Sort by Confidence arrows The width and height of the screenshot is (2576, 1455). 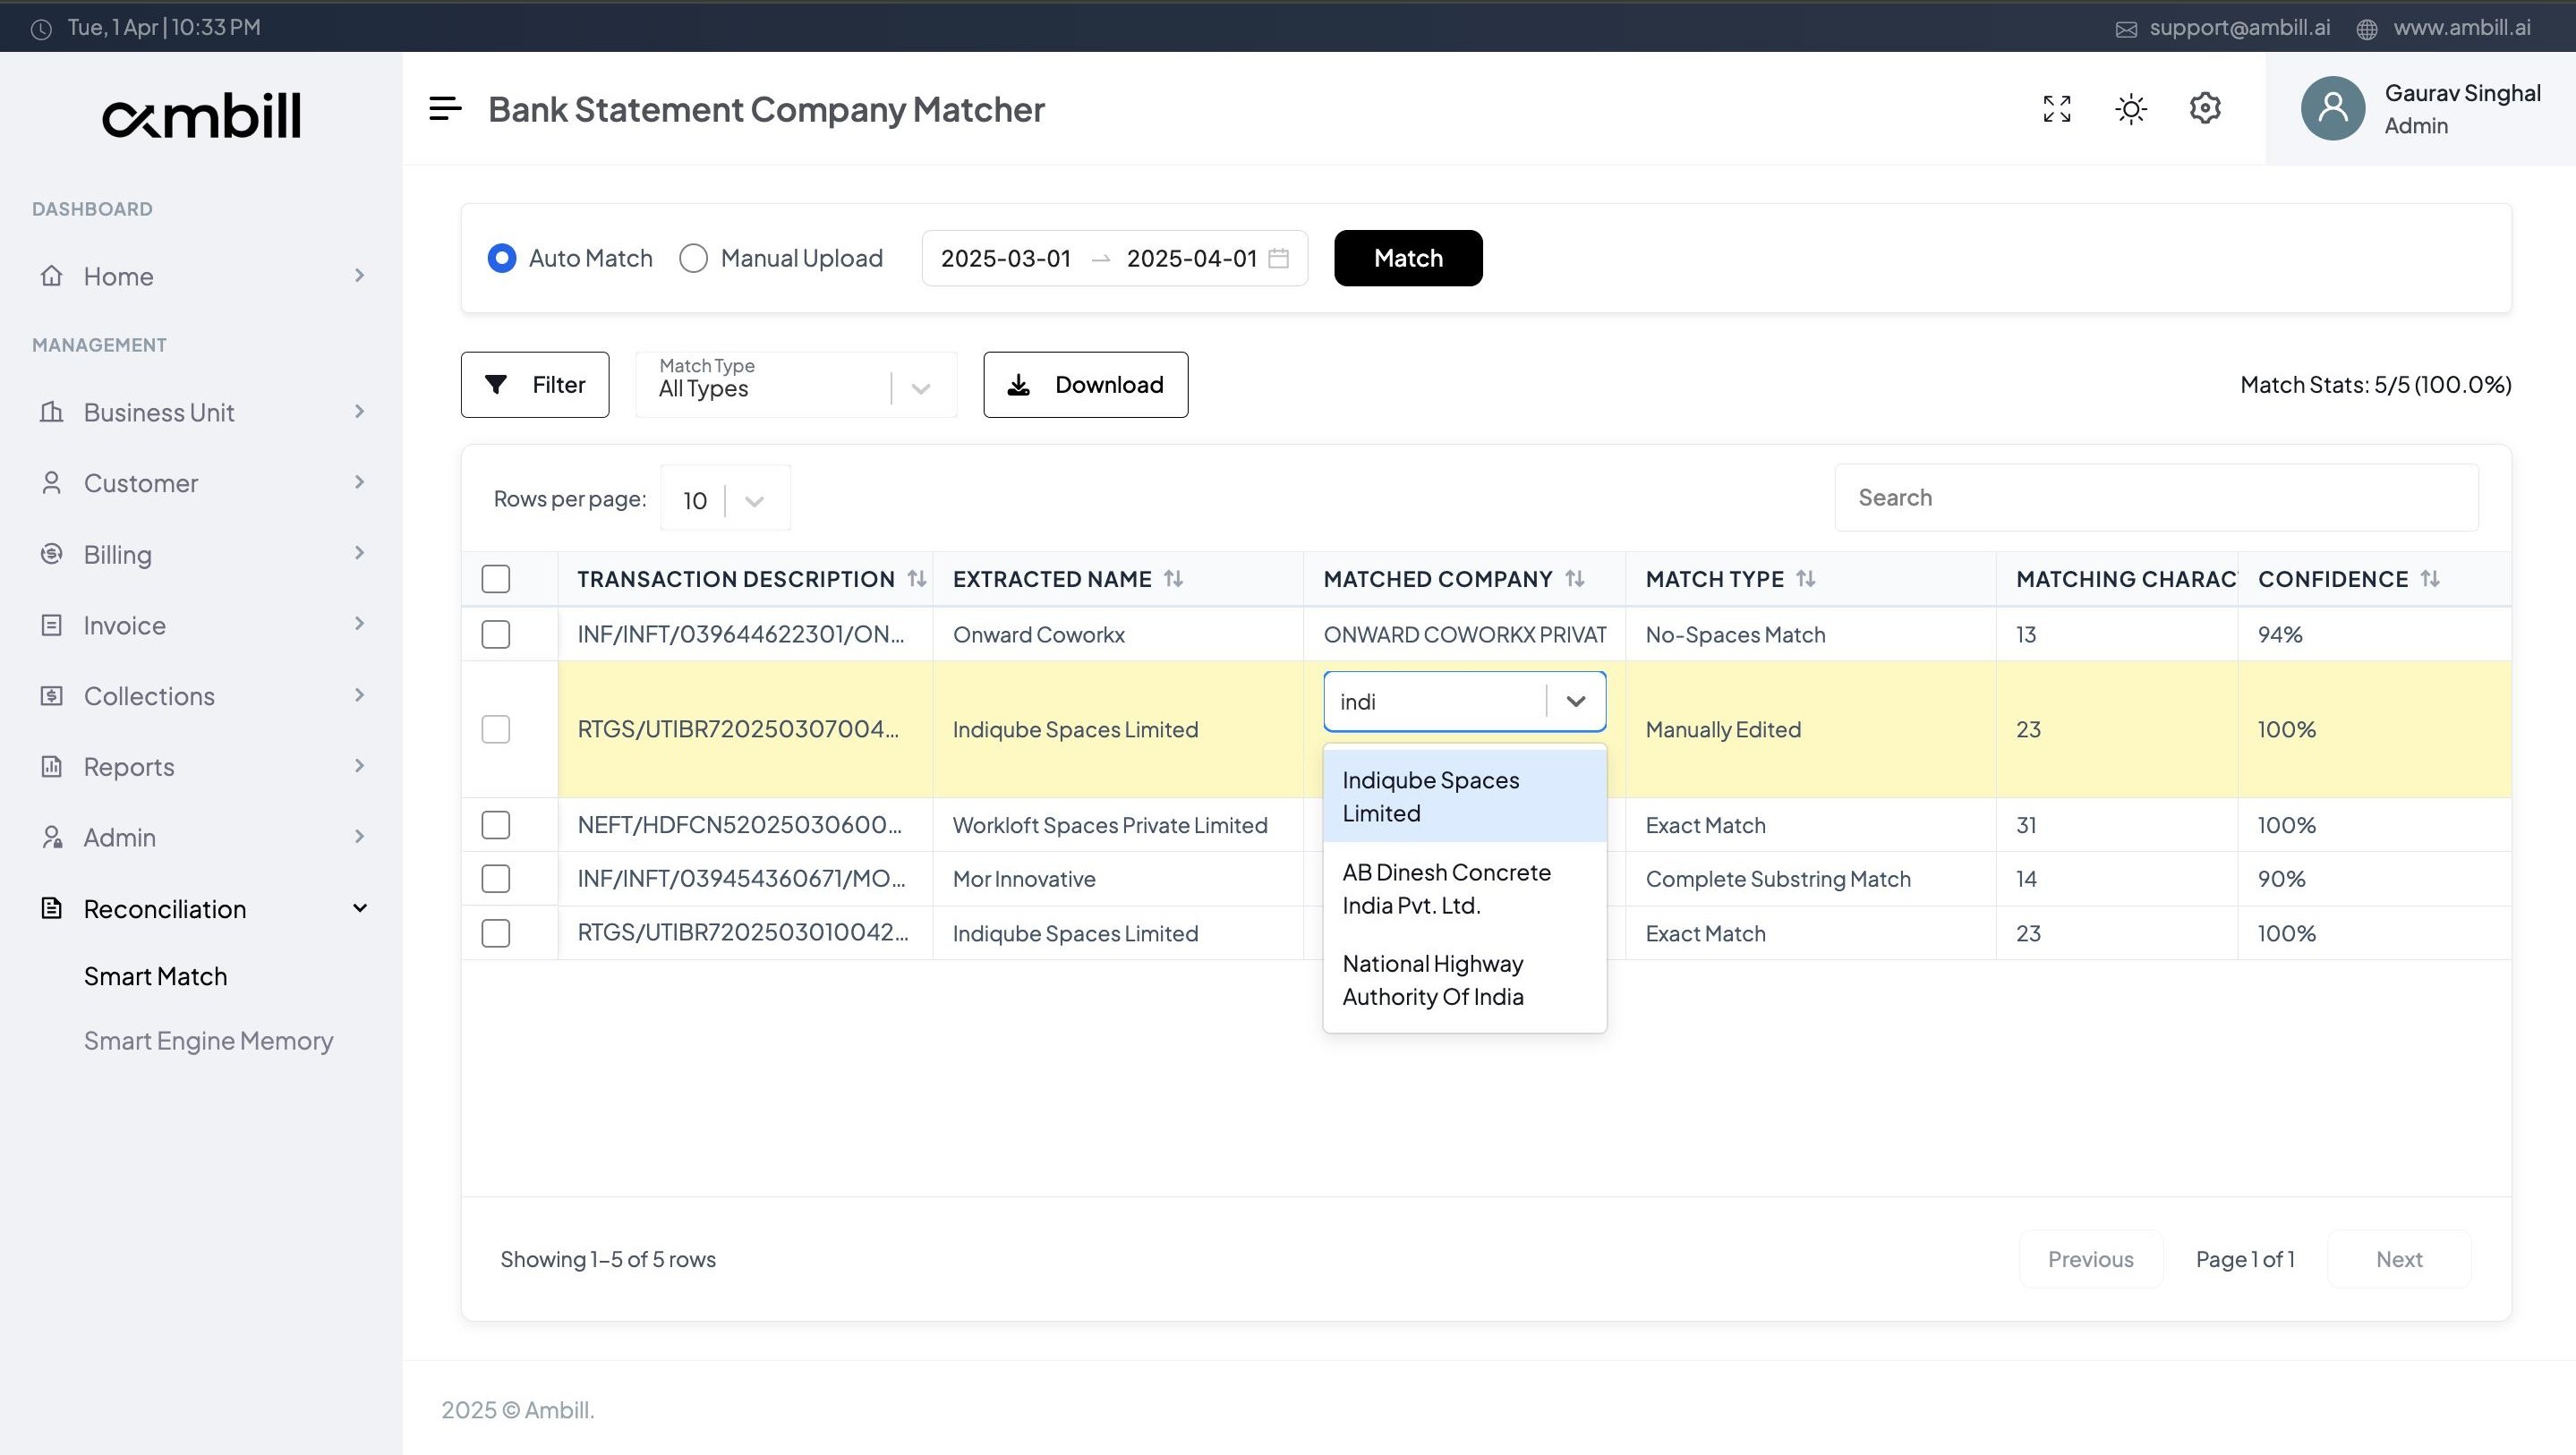[x=2430, y=578]
